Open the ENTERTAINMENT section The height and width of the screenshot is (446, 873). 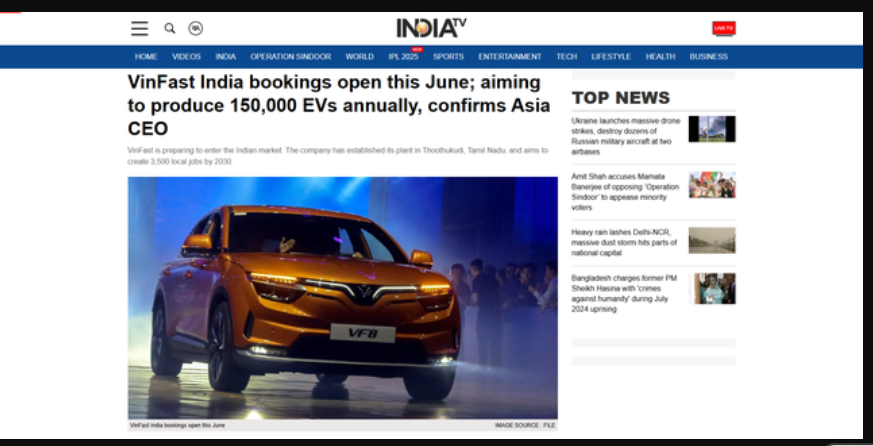tap(509, 57)
